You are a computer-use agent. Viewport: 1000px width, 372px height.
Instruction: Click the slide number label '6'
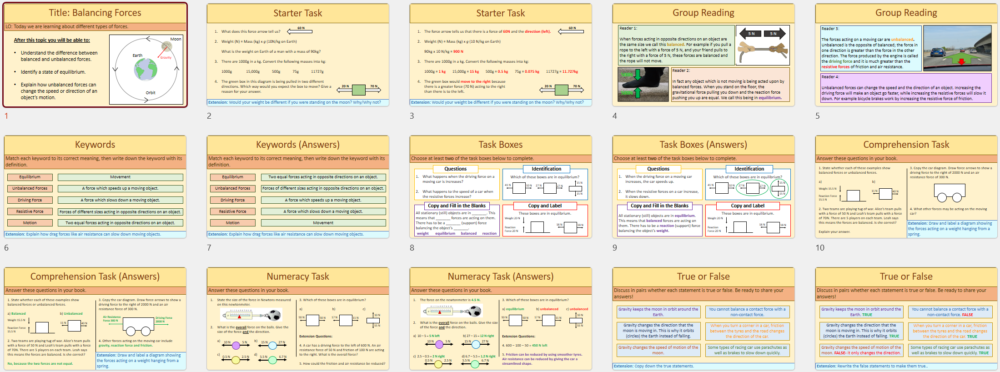click(6, 248)
